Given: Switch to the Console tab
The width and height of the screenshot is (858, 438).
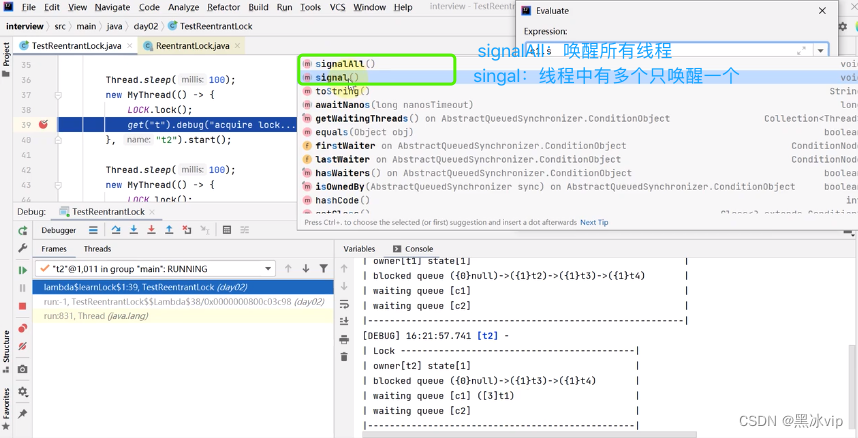Looking at the screenshot, I should pyautogui.click(x=413, y=249).
